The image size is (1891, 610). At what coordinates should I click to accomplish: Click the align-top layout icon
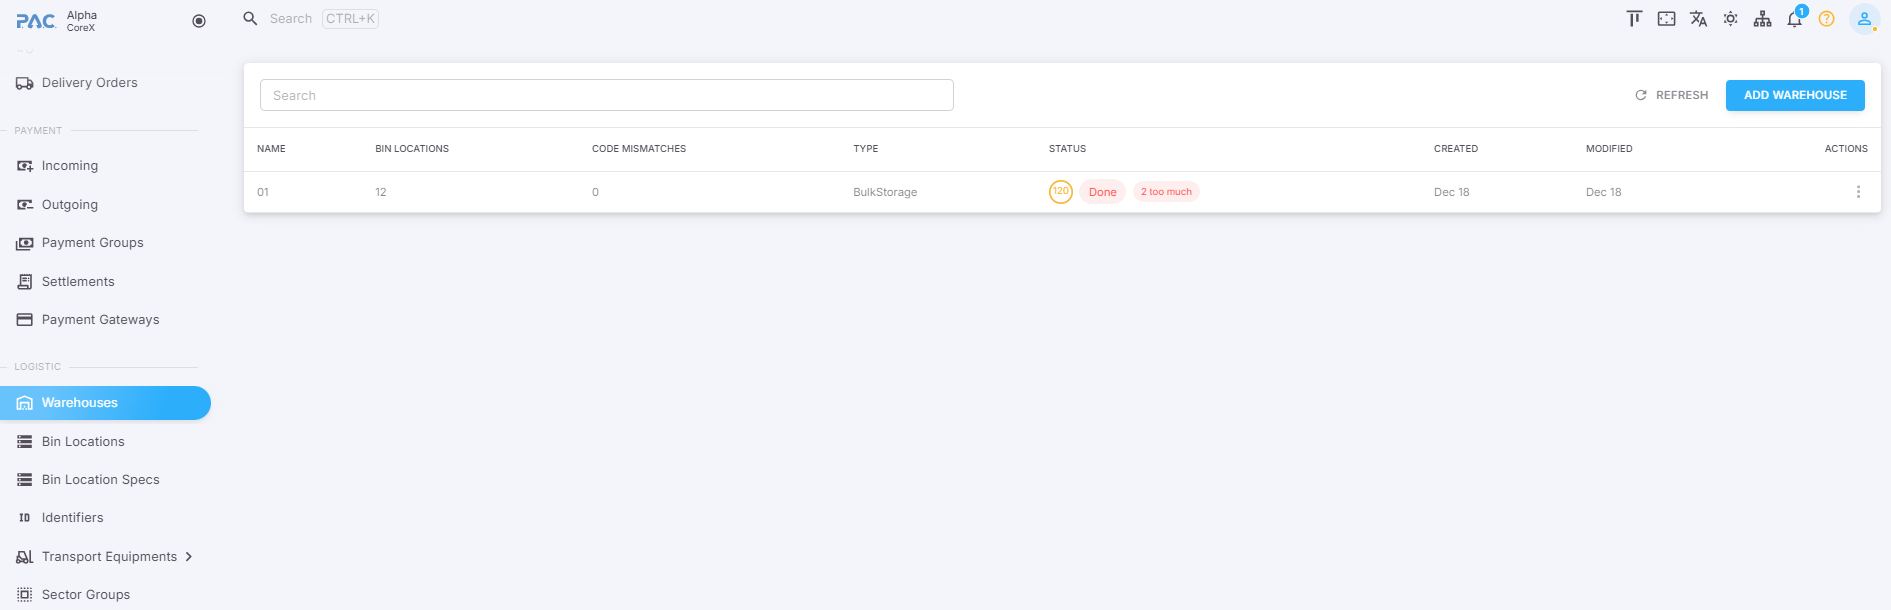click(1634, 19)
